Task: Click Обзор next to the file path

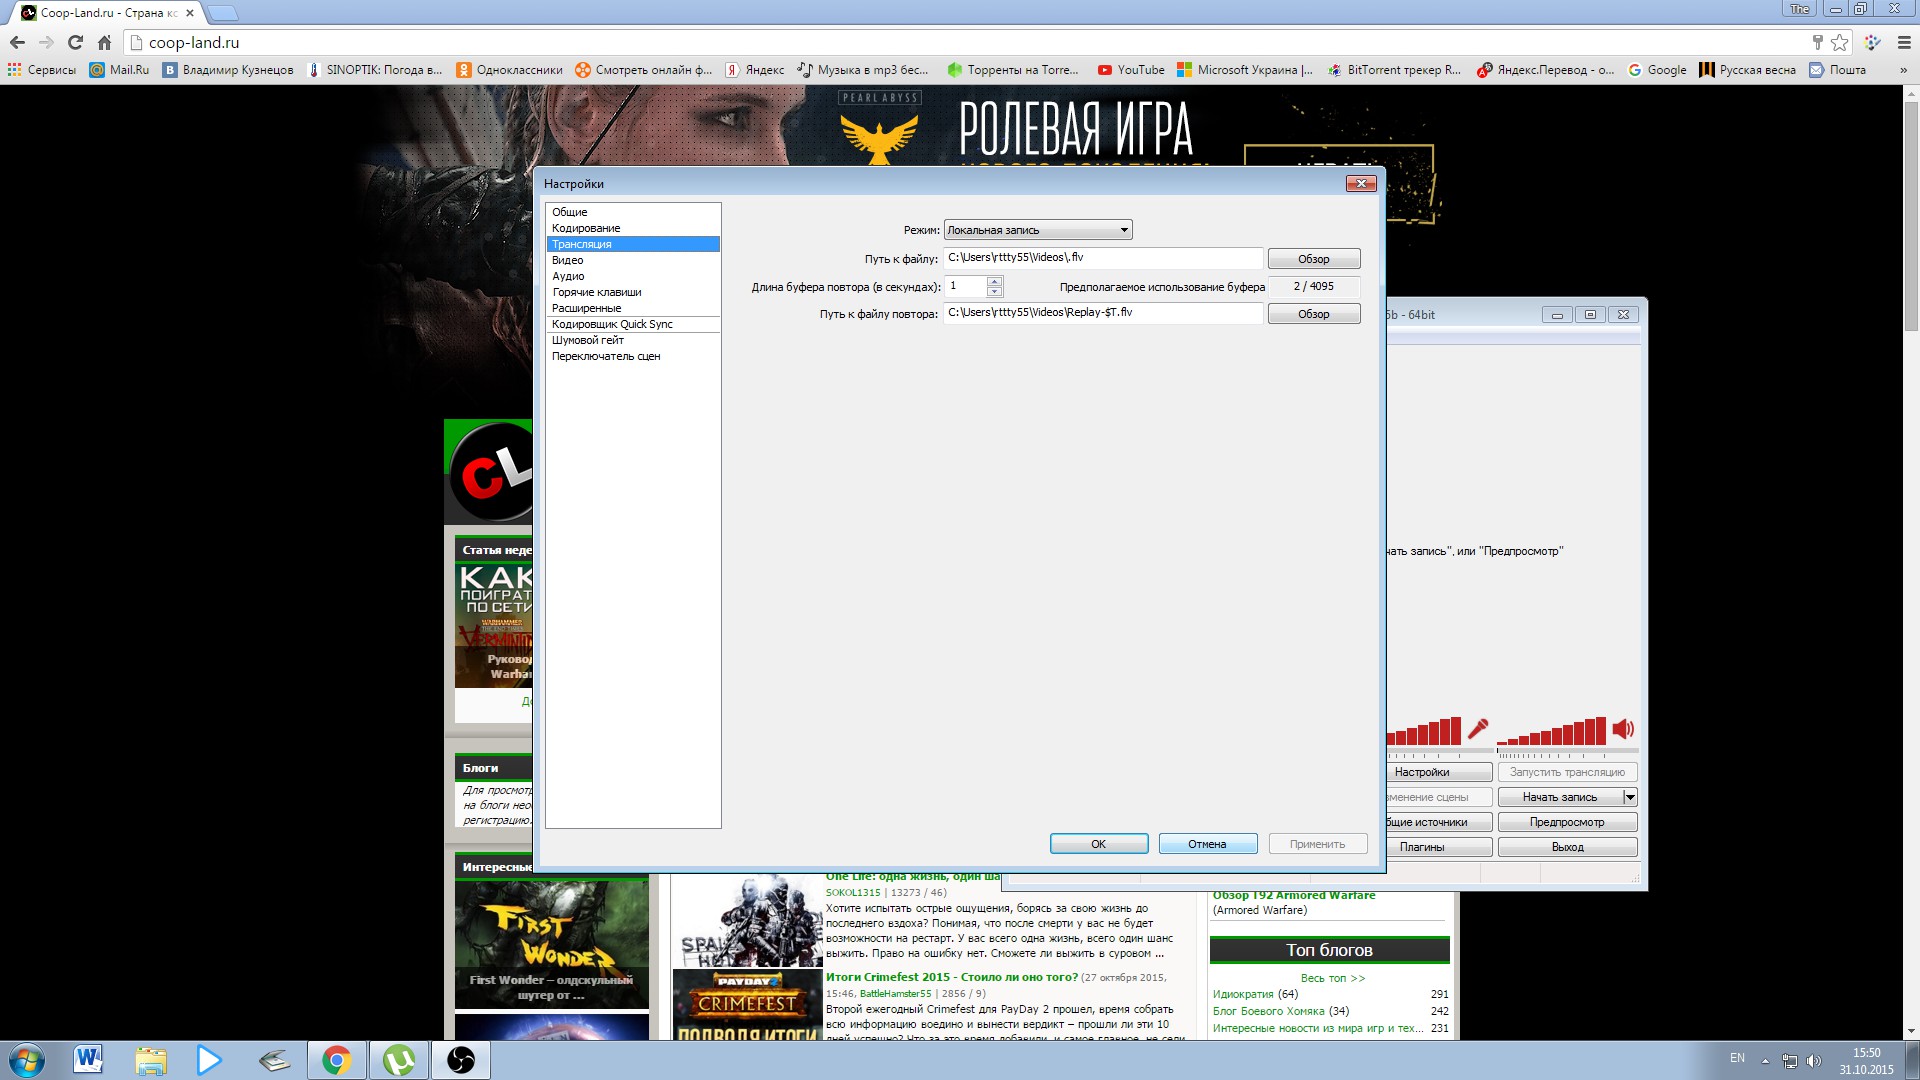Action: click(1314, 259)
